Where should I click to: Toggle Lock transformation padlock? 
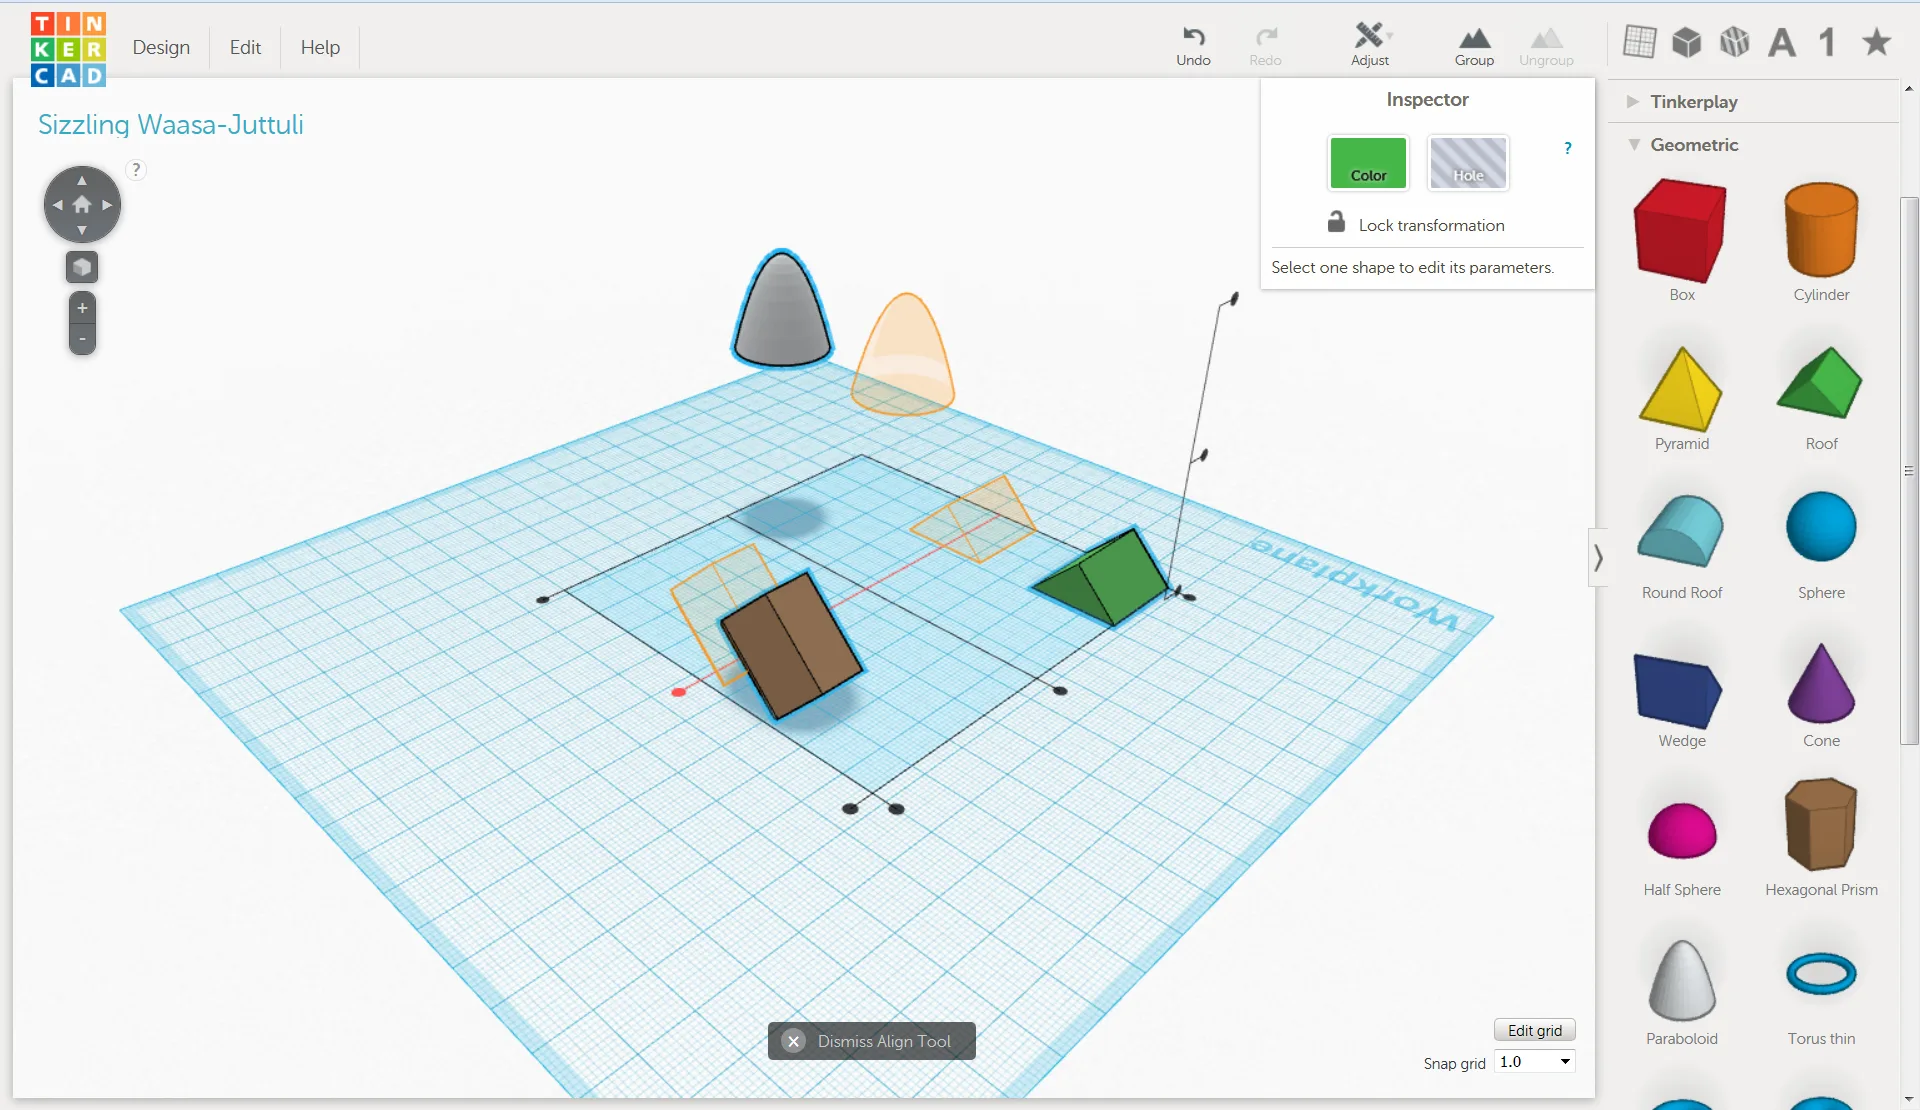1336,222
